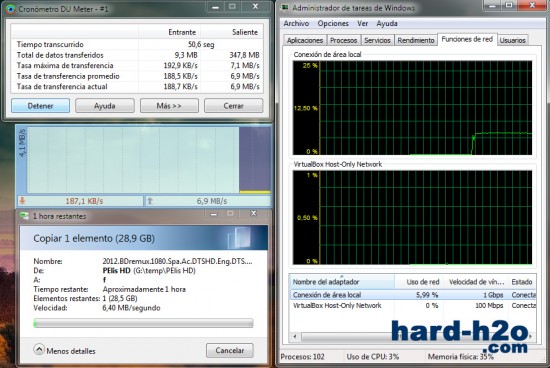This screenshot has width=550, height=368.
Task: Click the Cerrar button in DU Meter
Action: 234,106
